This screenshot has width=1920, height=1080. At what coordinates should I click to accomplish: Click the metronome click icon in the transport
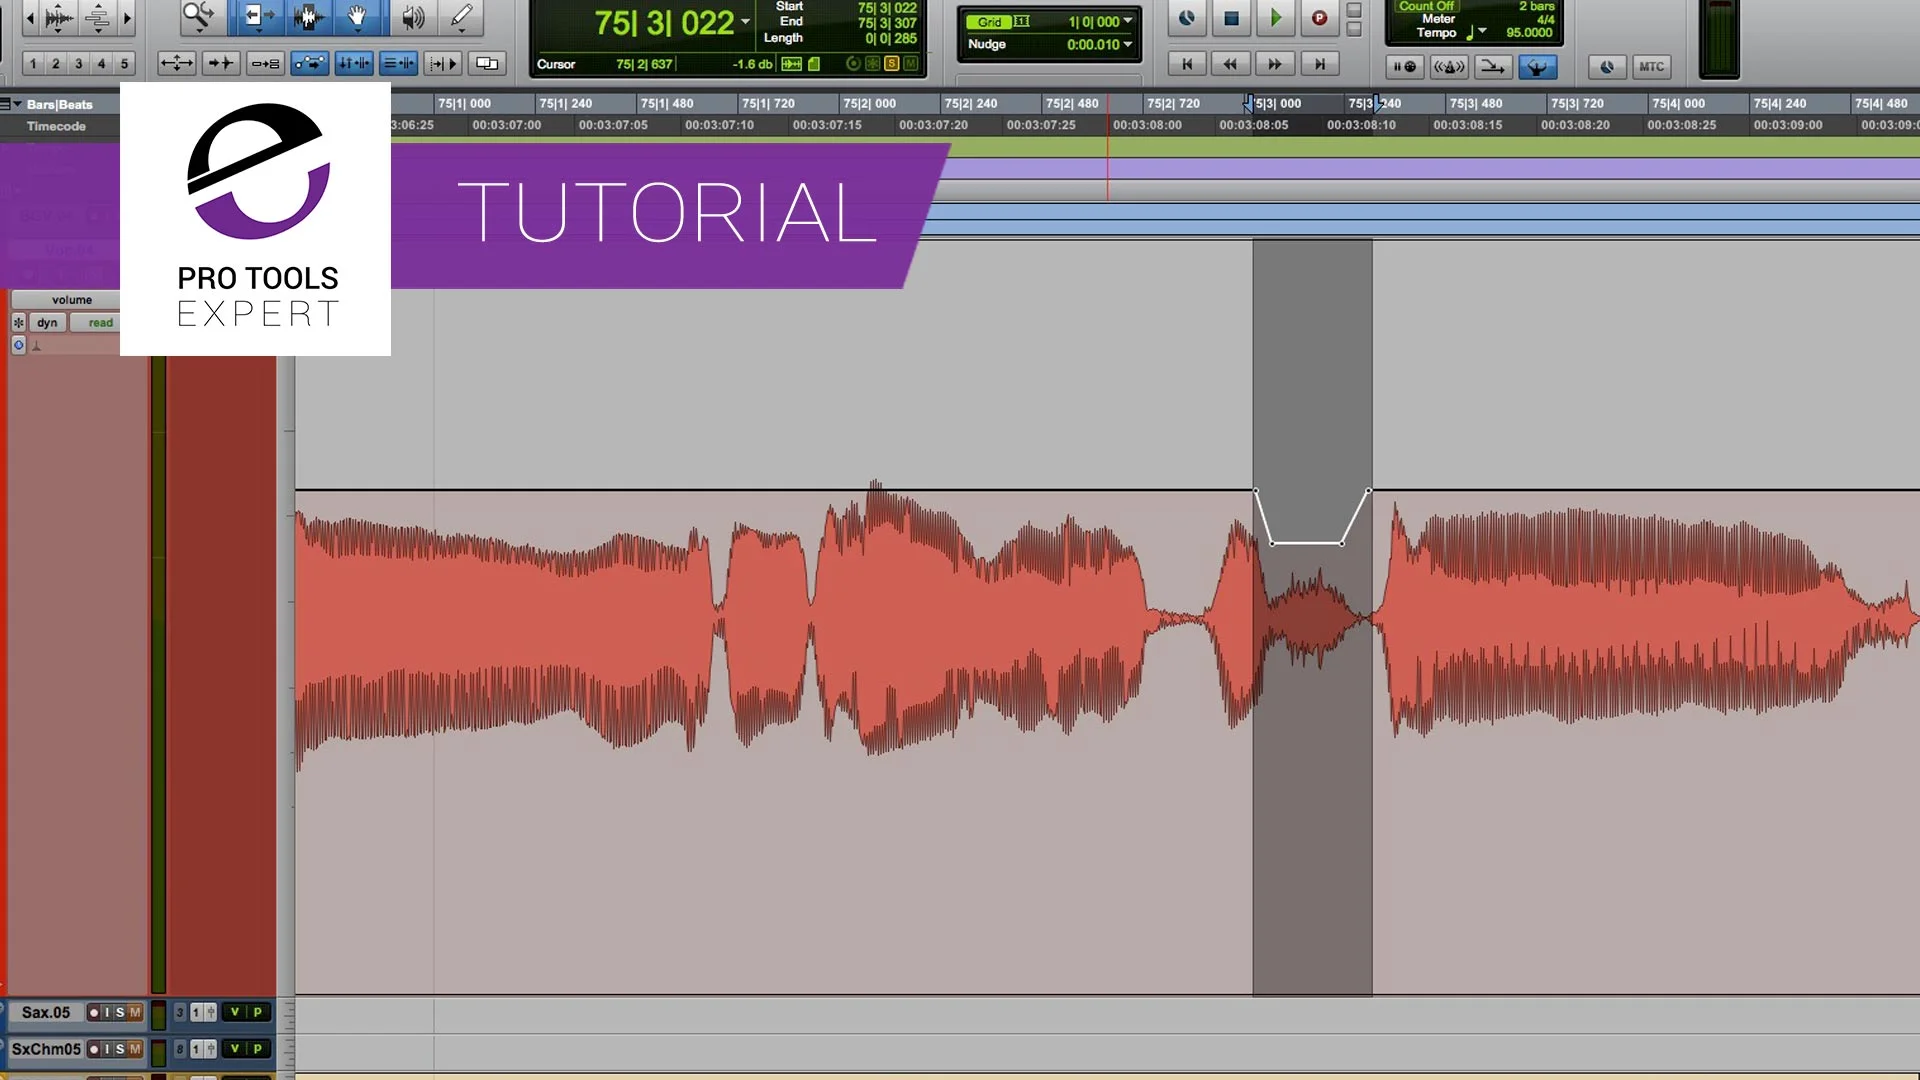[1449, 67]
